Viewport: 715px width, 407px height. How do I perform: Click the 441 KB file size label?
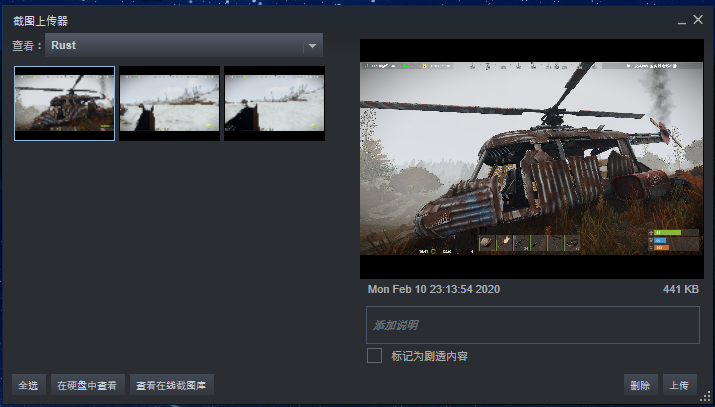pos(681,289)
